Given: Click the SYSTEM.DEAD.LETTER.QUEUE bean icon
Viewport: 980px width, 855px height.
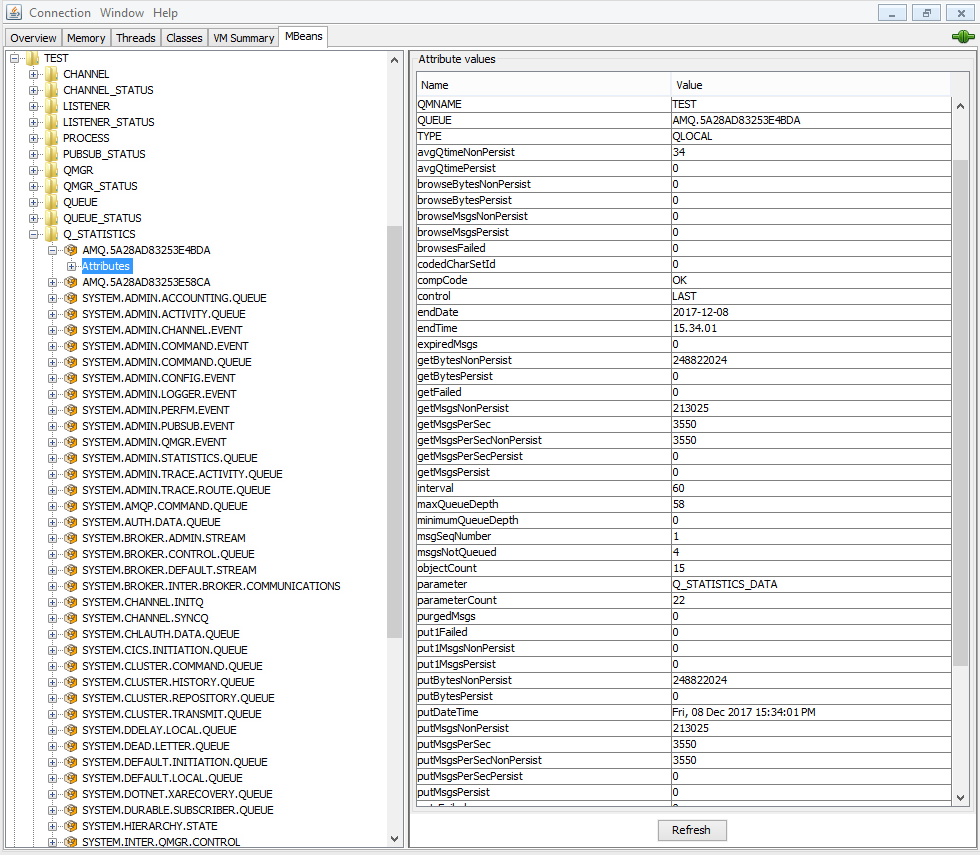Looking at the screenshot, I should click(x=71, y=746).
